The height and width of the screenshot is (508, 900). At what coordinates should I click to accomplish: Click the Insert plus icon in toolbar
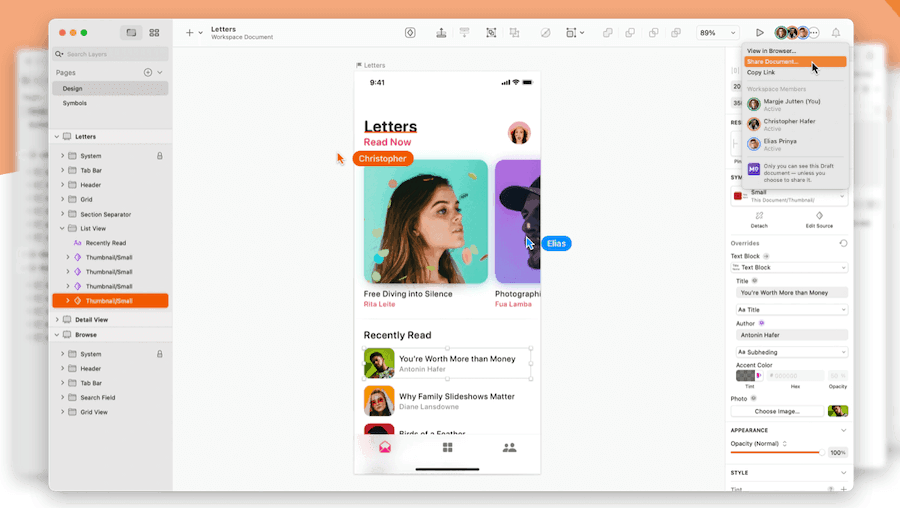[x=189, y=33]
